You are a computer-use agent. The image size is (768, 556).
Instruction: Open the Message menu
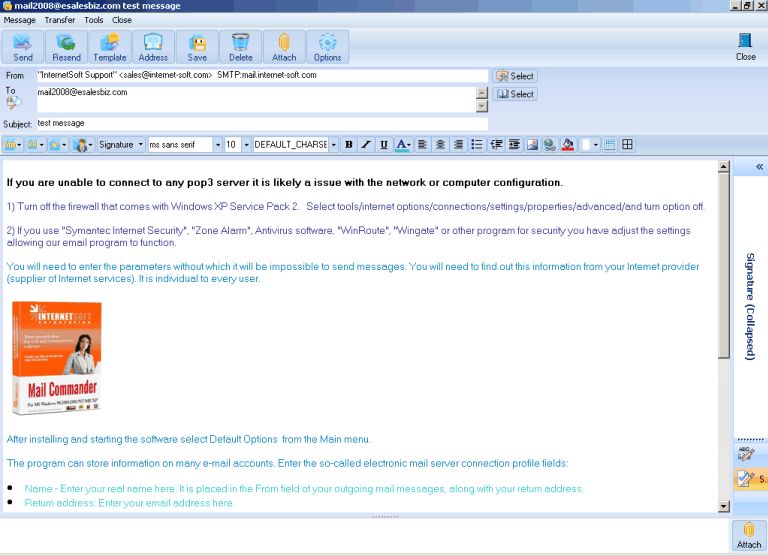pyautogui.click(x=20, y=20)
